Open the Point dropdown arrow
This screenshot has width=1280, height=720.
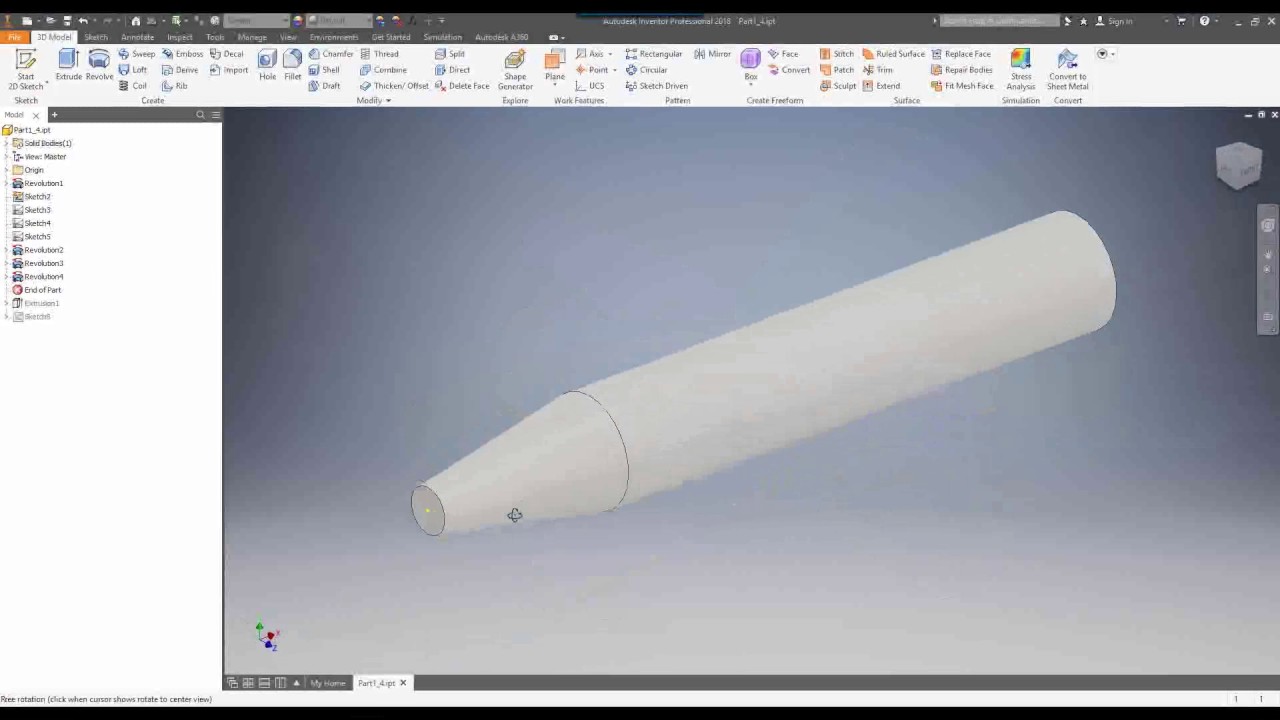coord(614,70)
